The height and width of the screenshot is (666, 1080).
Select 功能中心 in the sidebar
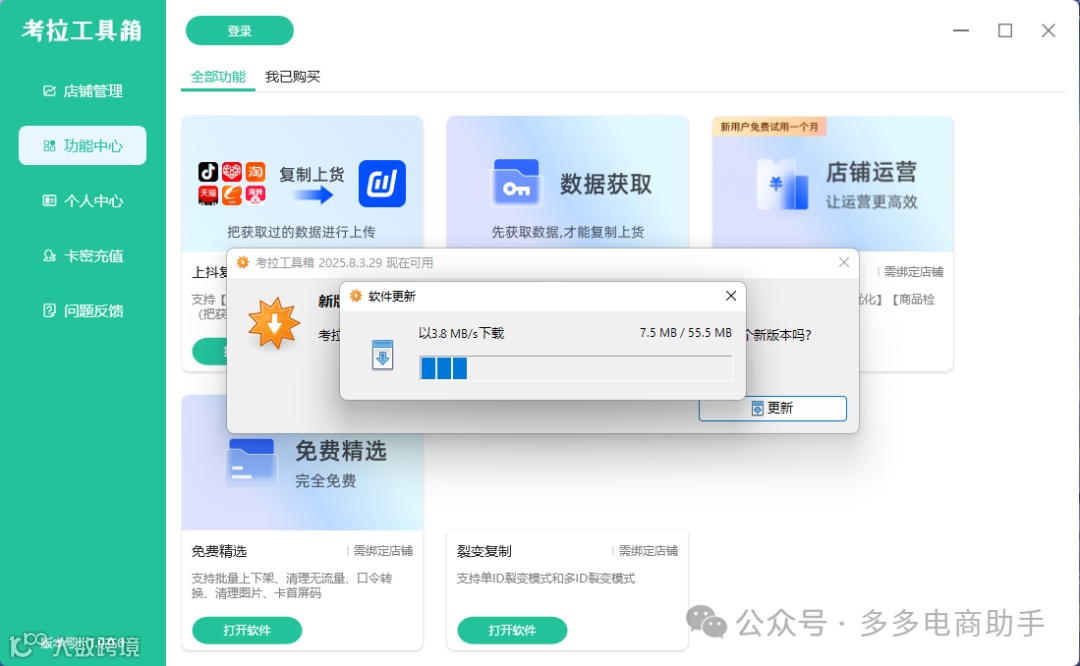coord(83,145)
